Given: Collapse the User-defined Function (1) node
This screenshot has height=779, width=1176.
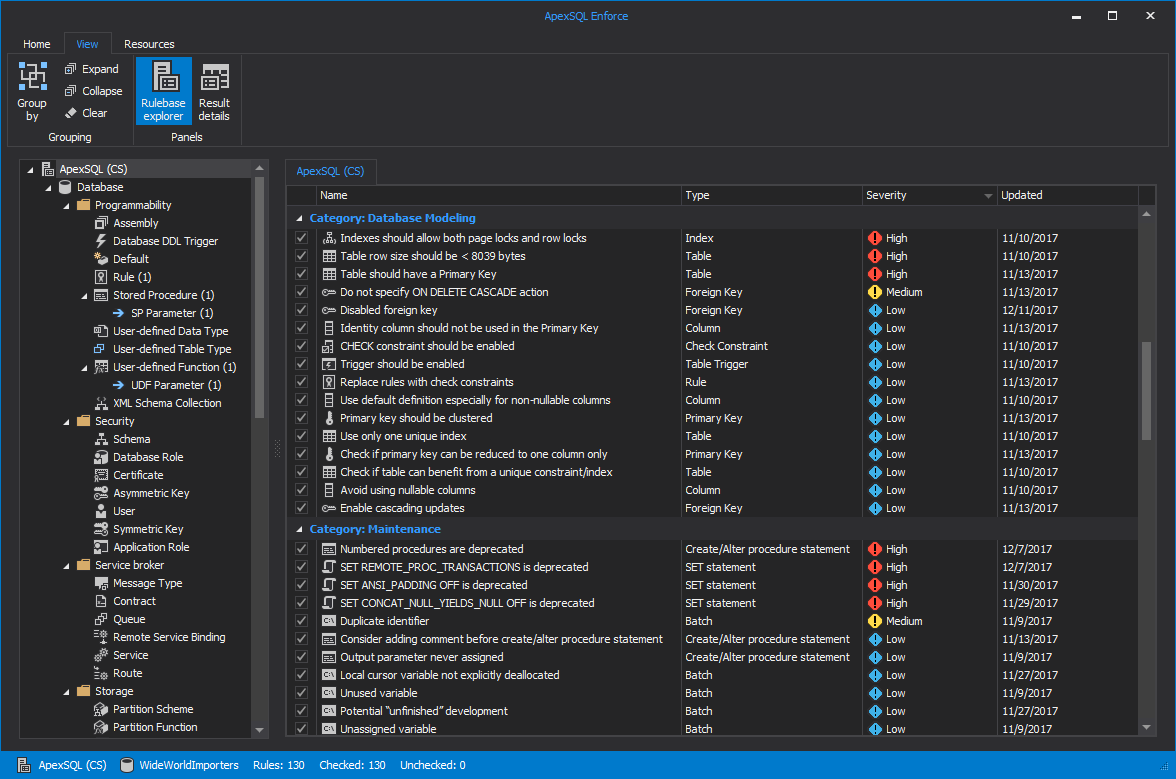Looking at the screenshot, I should (x=85, y=367).
